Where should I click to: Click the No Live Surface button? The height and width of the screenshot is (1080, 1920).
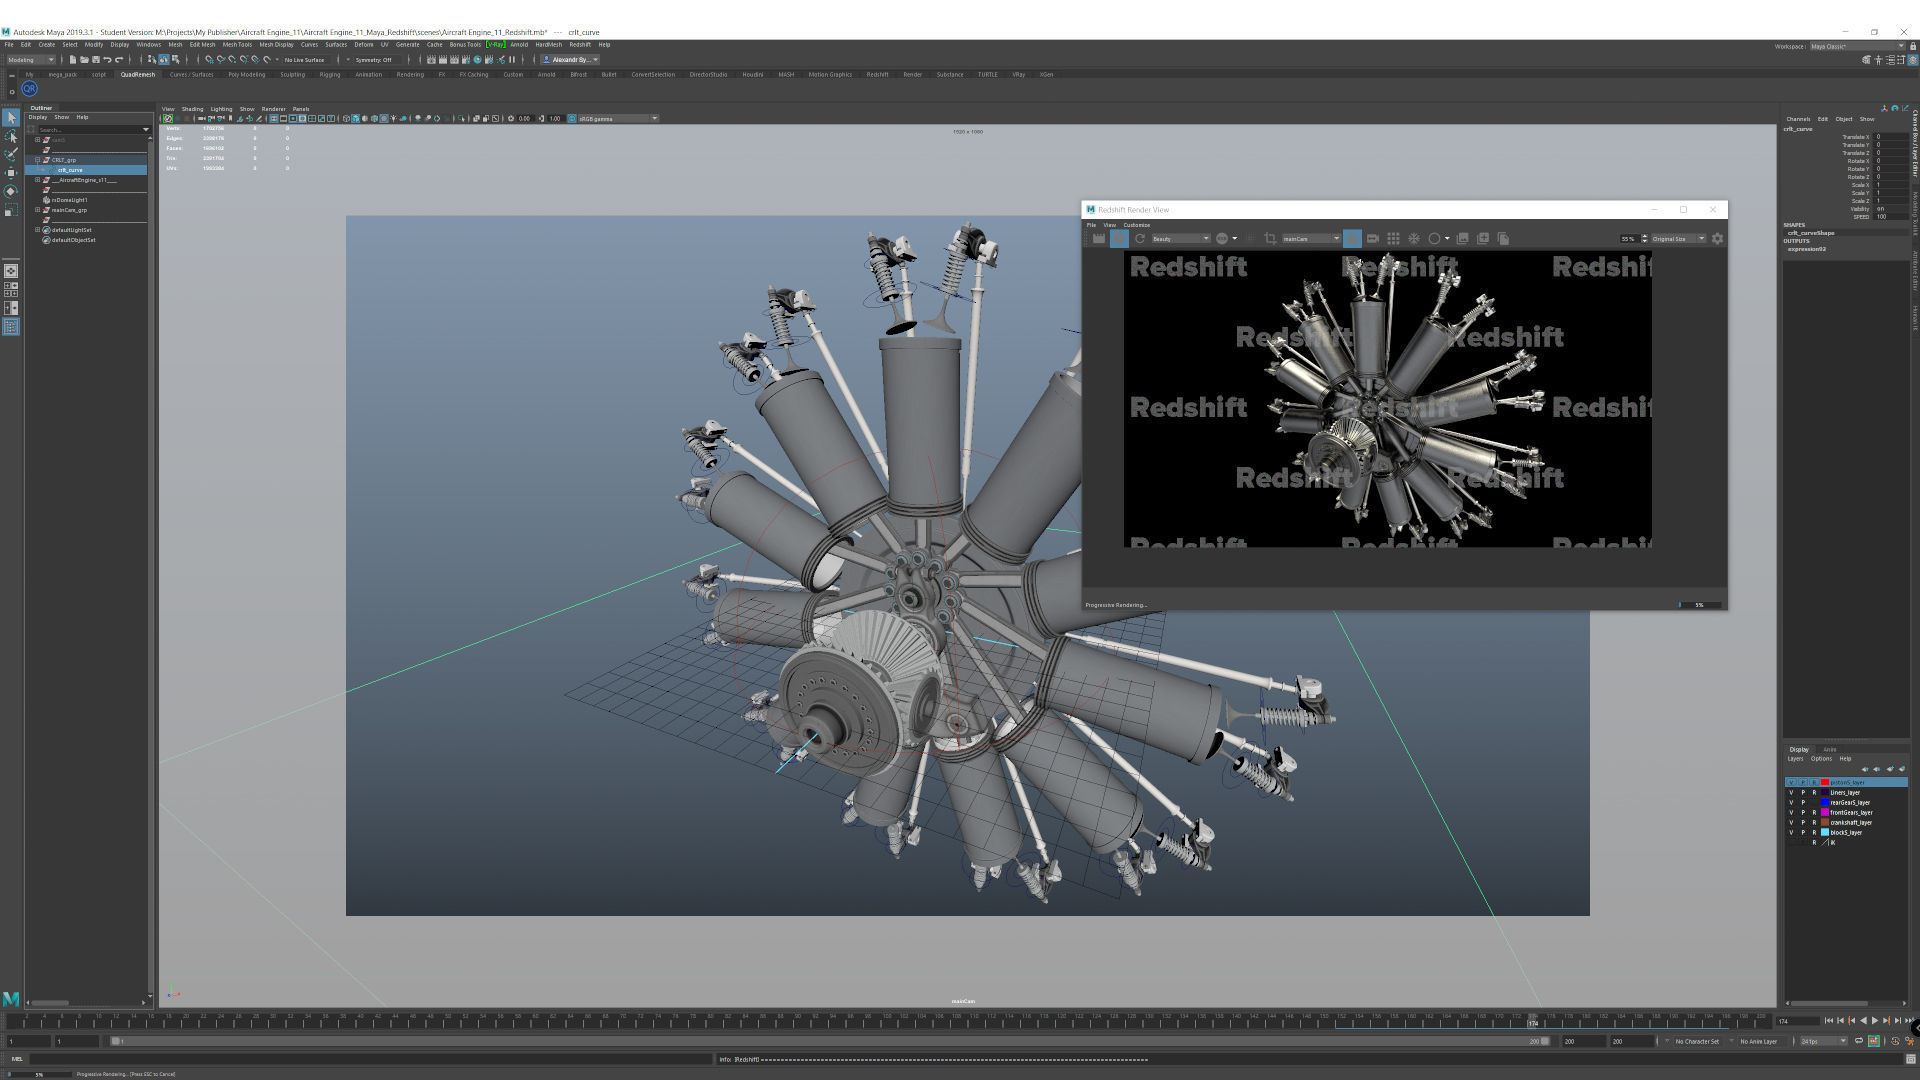coord(303,59)
